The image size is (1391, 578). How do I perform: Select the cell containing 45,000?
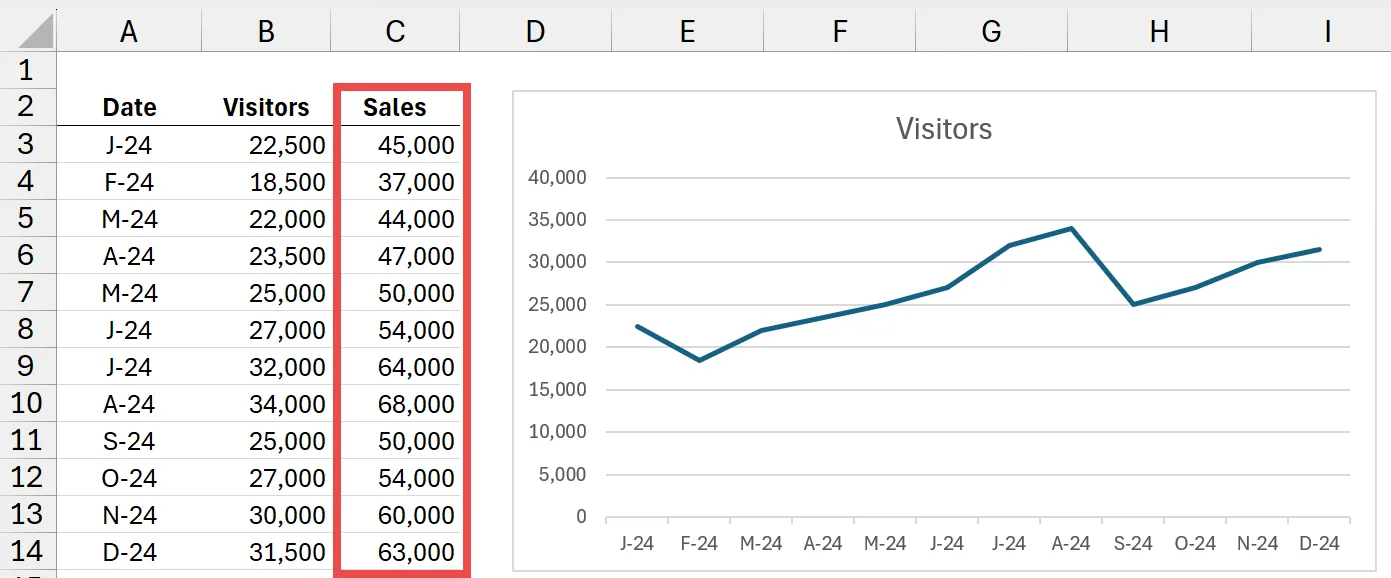tap(401, 145)
